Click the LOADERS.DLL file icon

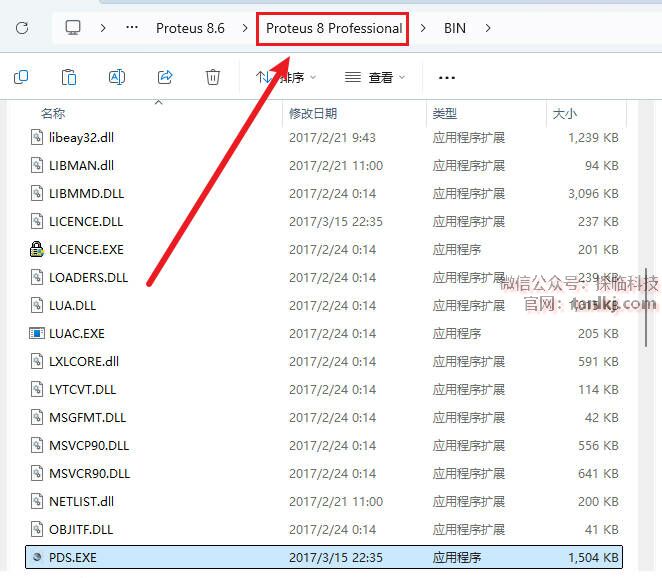click(37, 277)
